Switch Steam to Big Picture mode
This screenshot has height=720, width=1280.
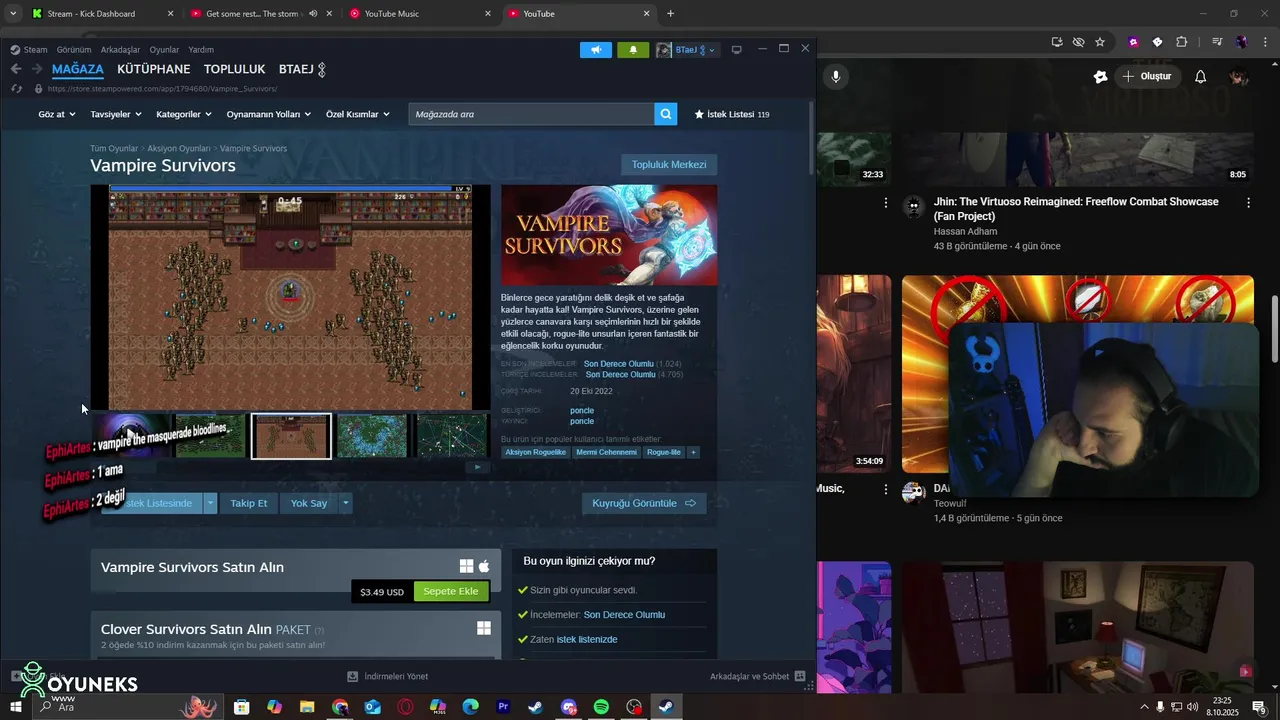737,50
